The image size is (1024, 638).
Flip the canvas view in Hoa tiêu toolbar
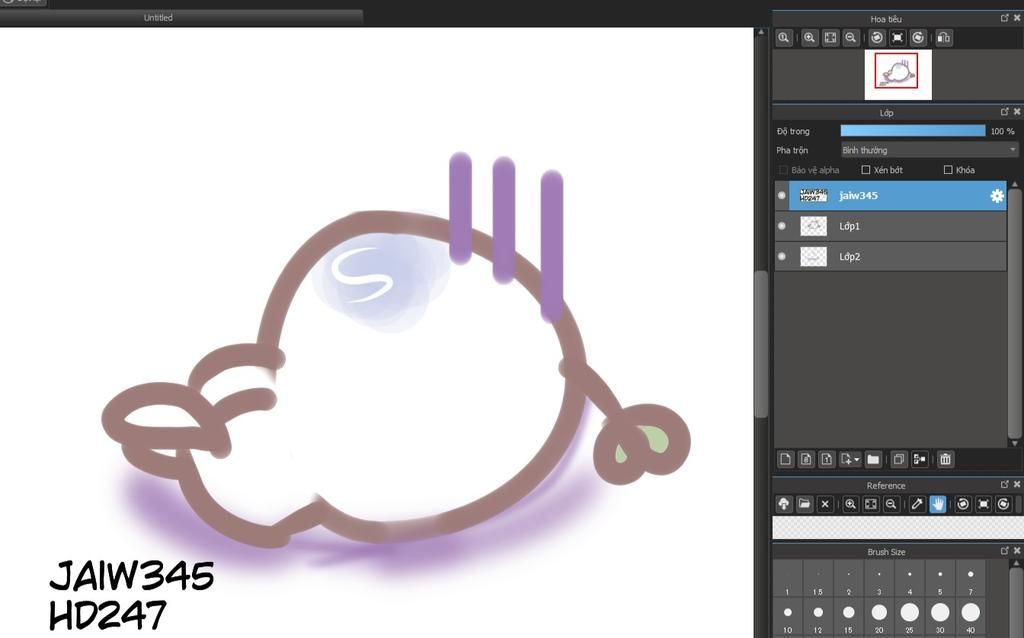(x=944, y=38)
